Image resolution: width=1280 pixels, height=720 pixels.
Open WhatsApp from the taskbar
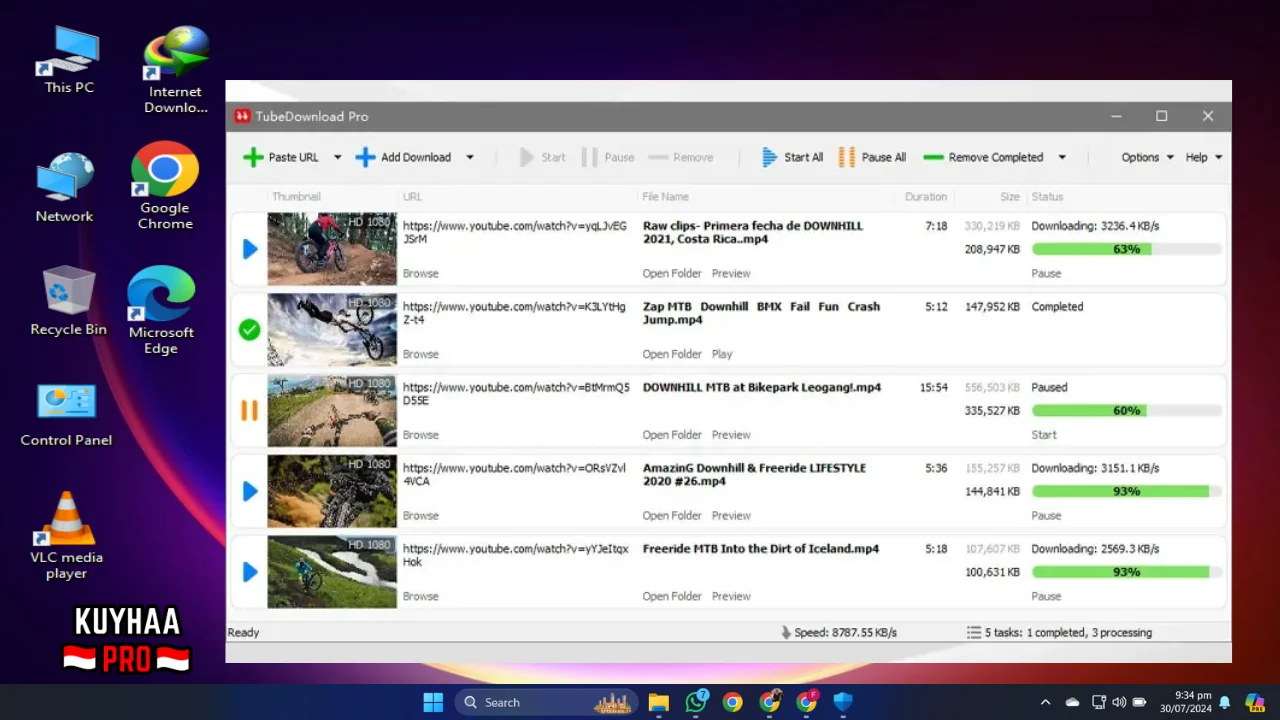696,702
